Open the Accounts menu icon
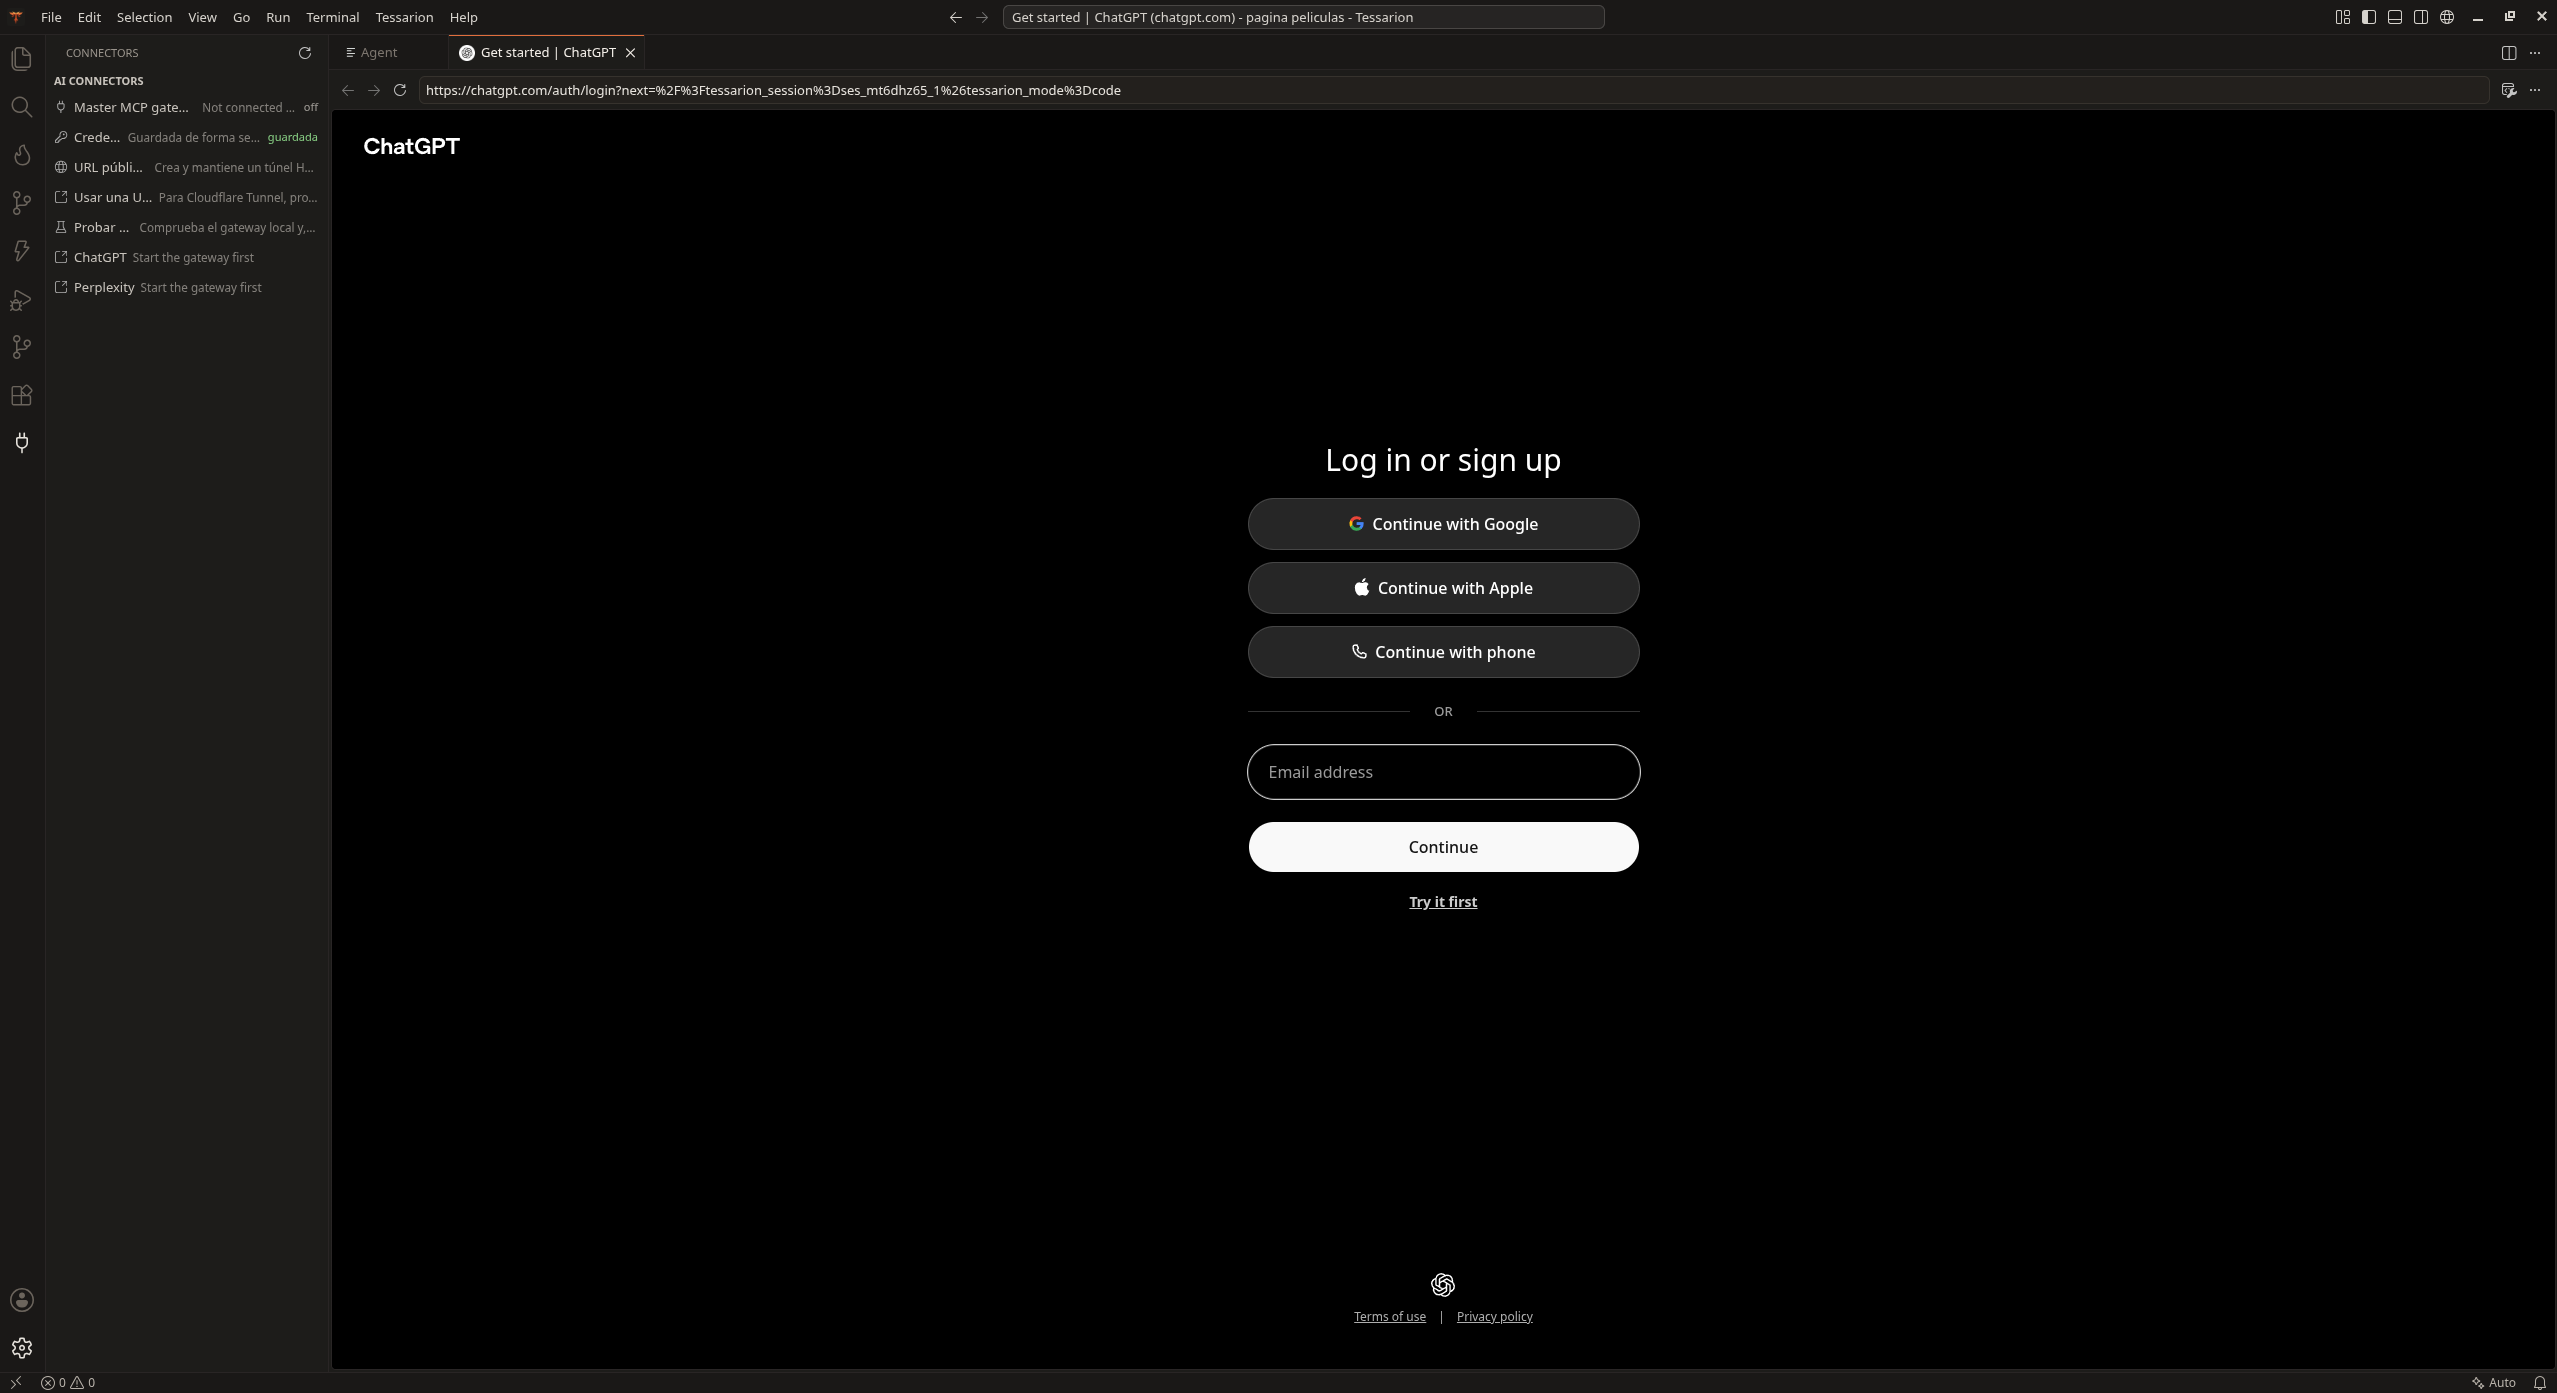The height and width of the screenshot is (1393, 2557). click(x=21, y=1300)
